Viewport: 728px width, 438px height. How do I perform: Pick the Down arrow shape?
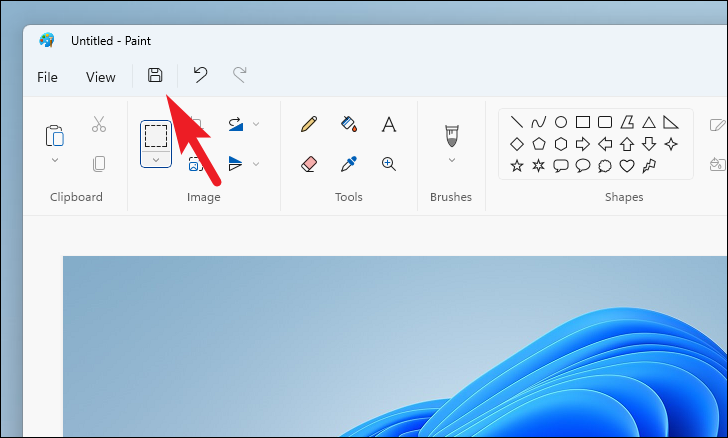click(x=649, y=144)
